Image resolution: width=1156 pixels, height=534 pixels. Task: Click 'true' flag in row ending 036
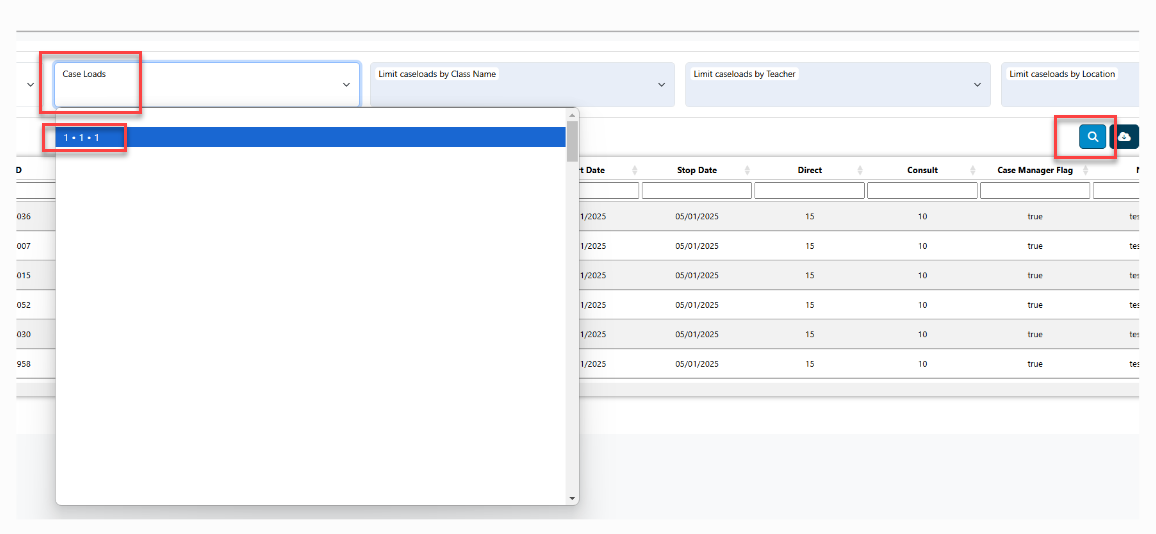pos(1035,217)
